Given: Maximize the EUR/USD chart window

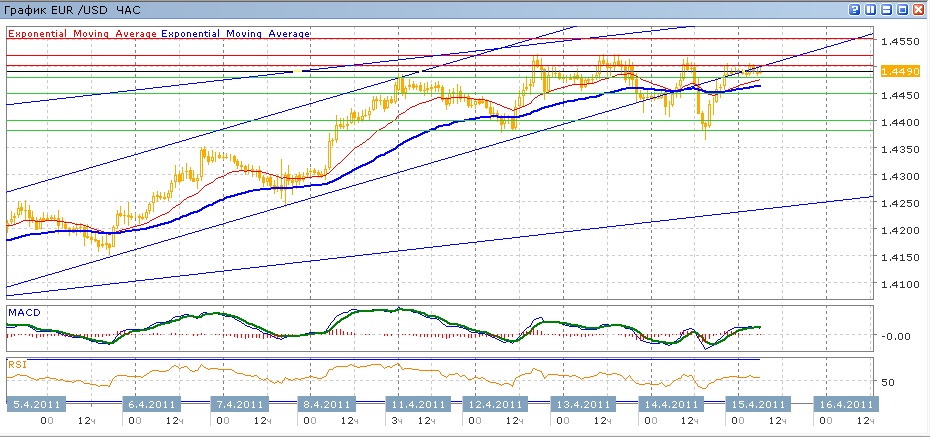Looking at the screenshot, I should tap(903, 9).
